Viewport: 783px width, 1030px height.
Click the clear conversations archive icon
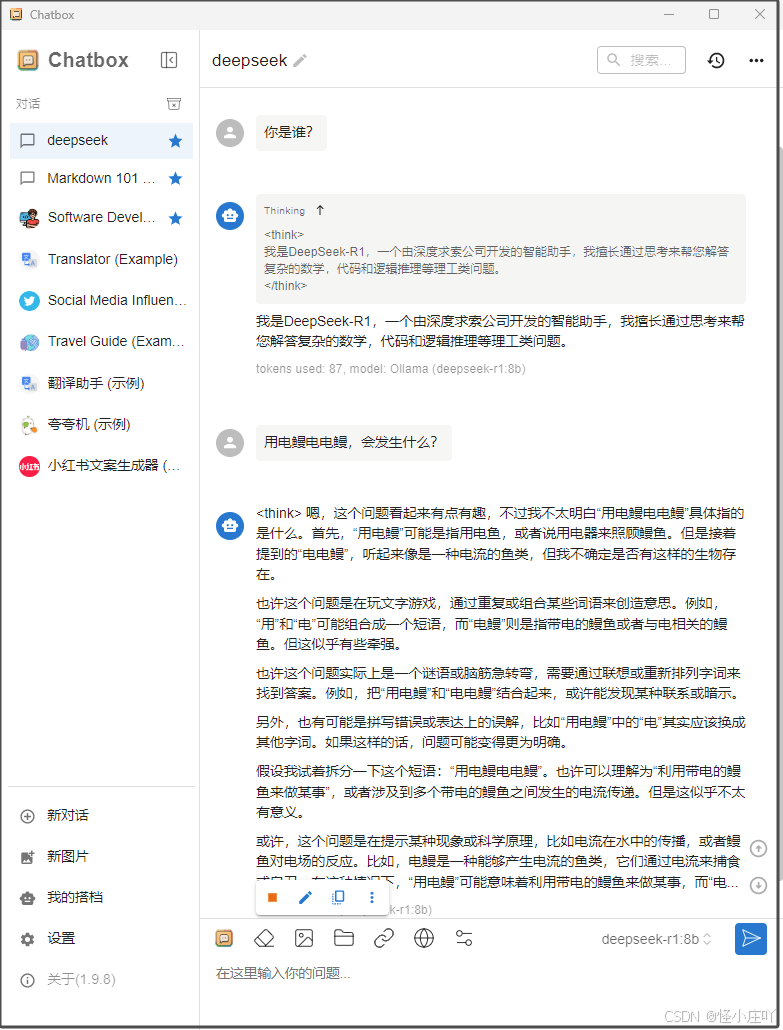point(174,104)
